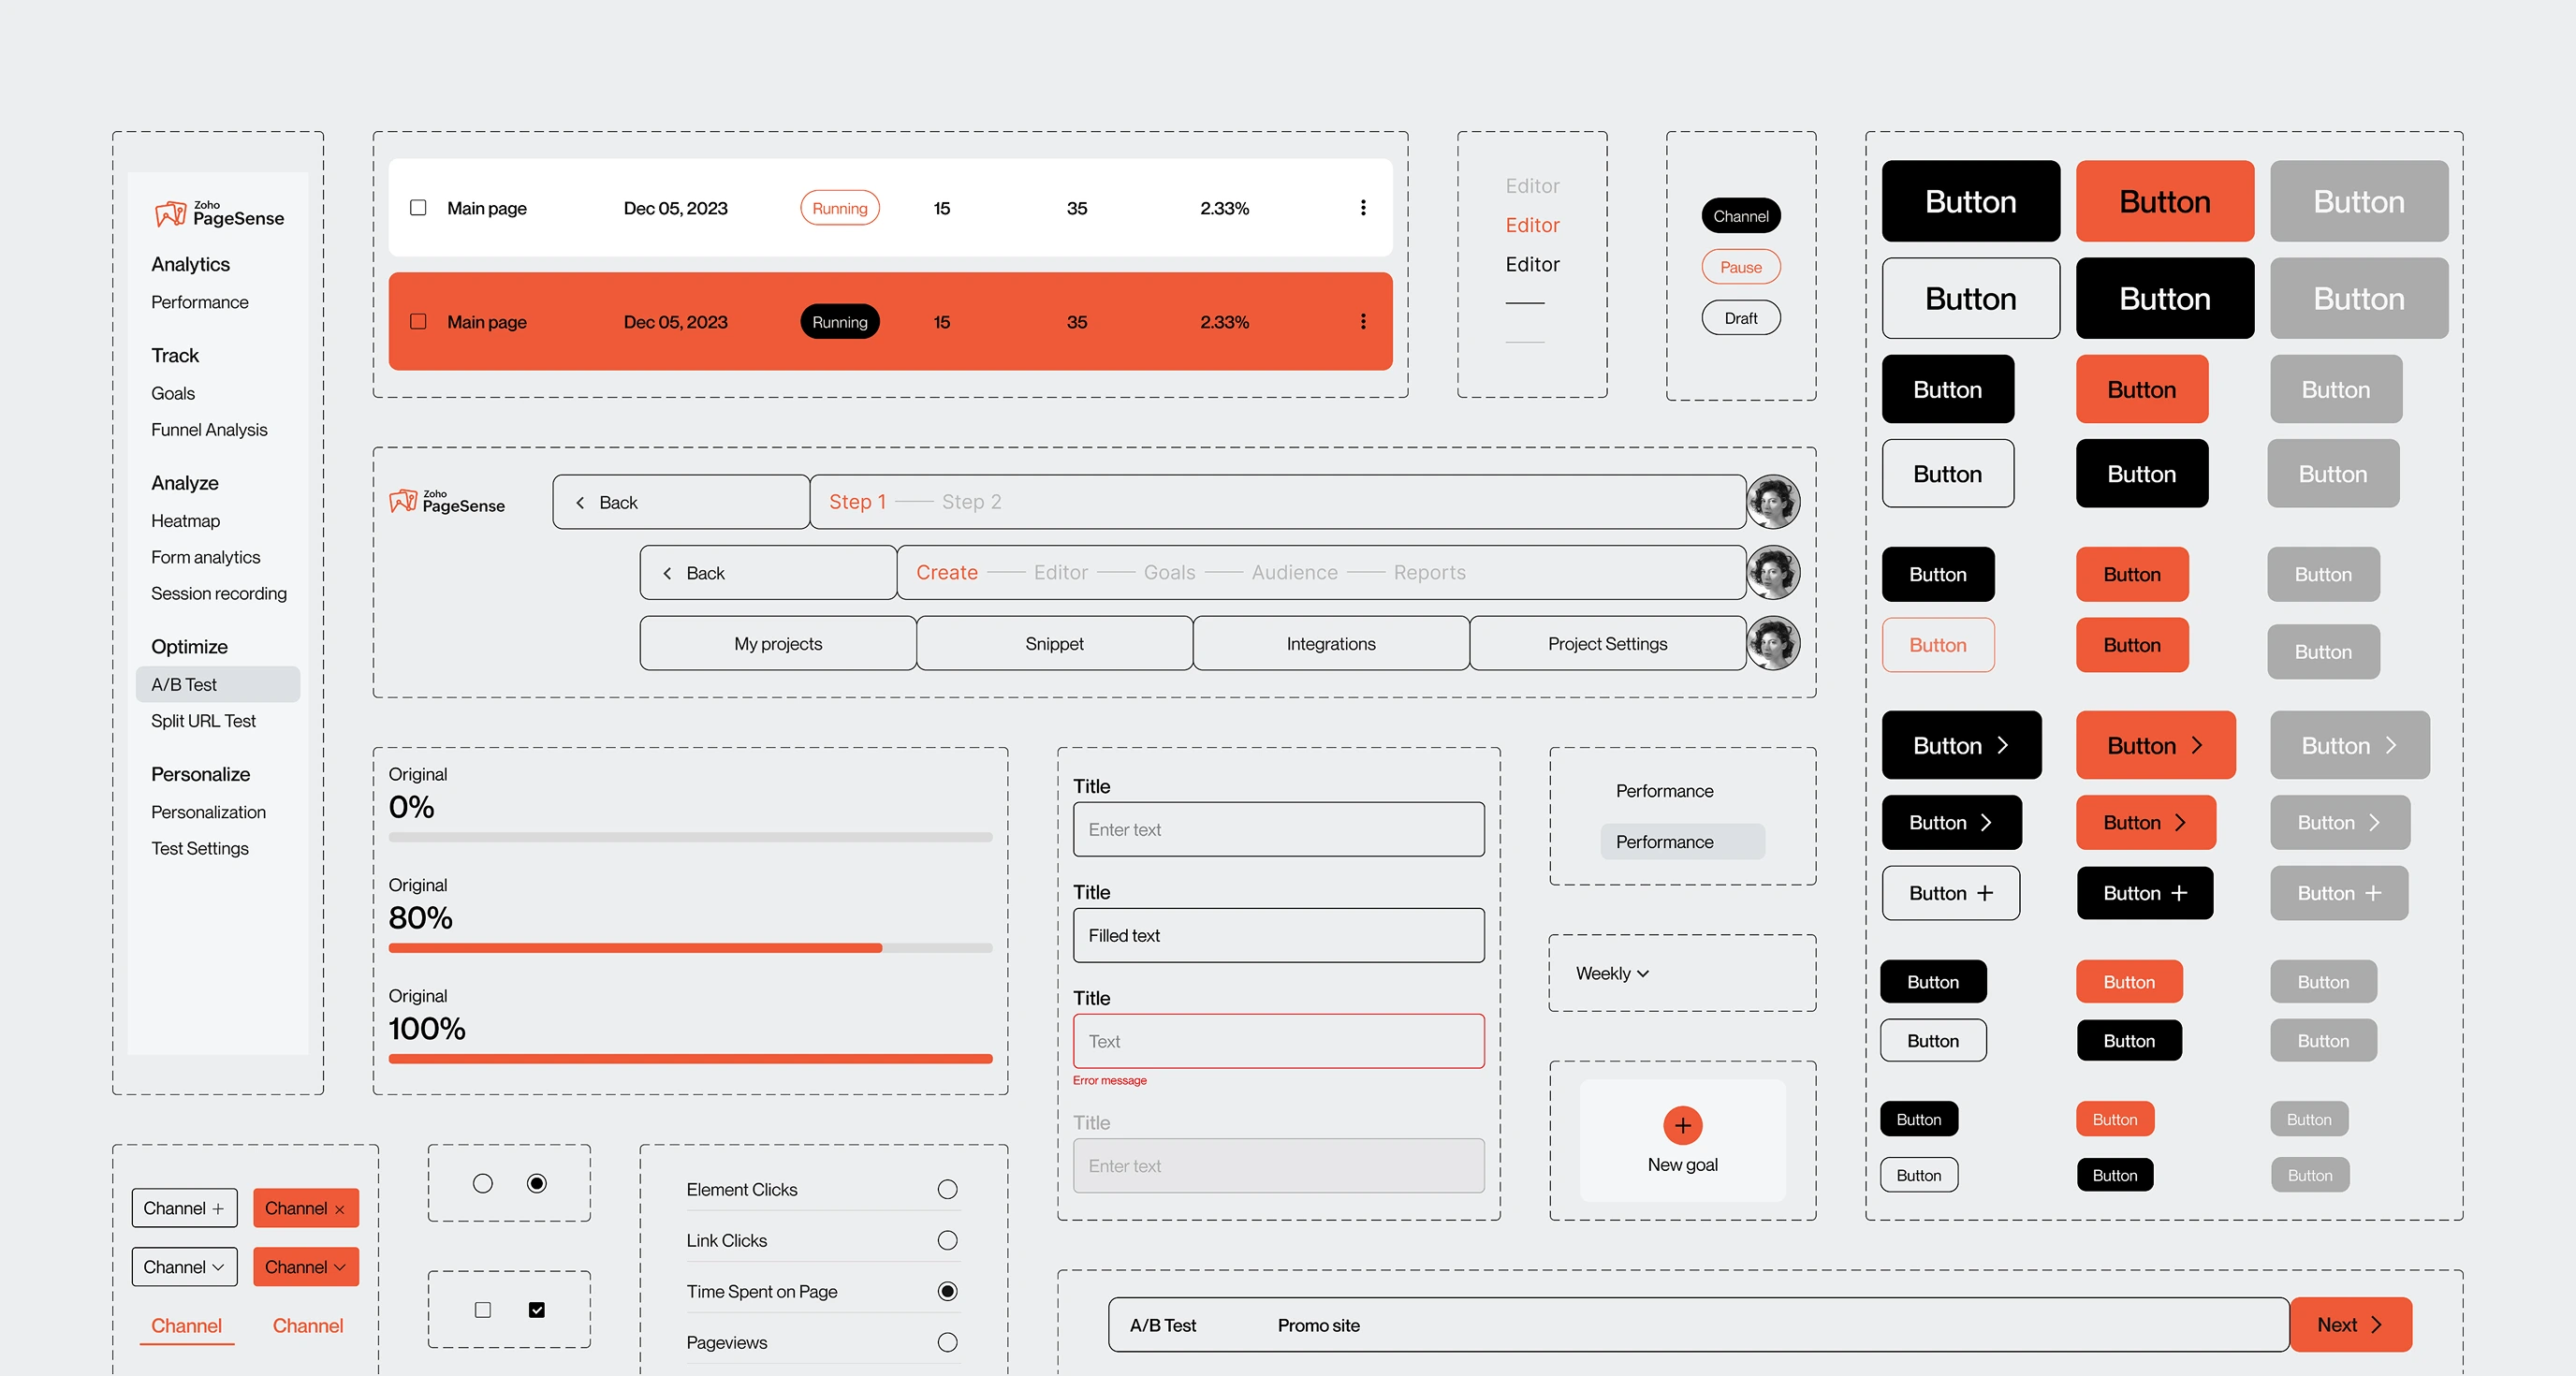Click the Draft status pill
This screenshot has height=1376, width=2576.
coord(1741,318)
